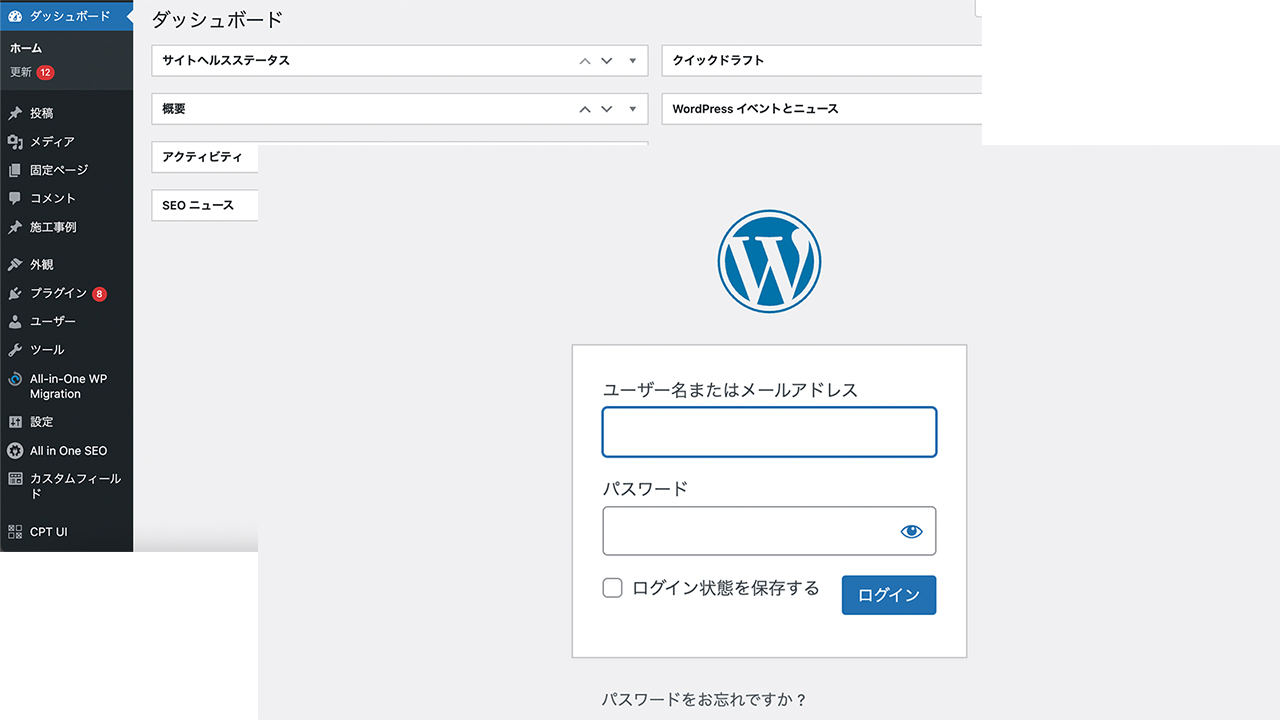The width and height of the screenshot is (1280, 720).
Task: Open 施工事例 menu item
Action: coord(66,227)
